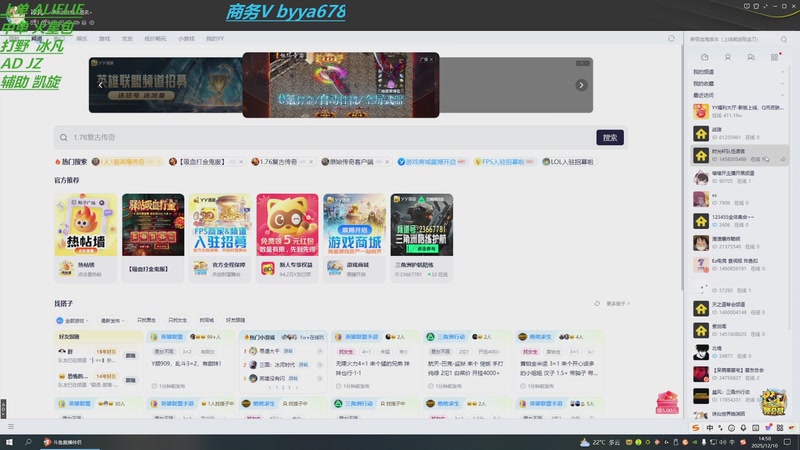Open the sidebar contacts person icon

coord(728,57)
